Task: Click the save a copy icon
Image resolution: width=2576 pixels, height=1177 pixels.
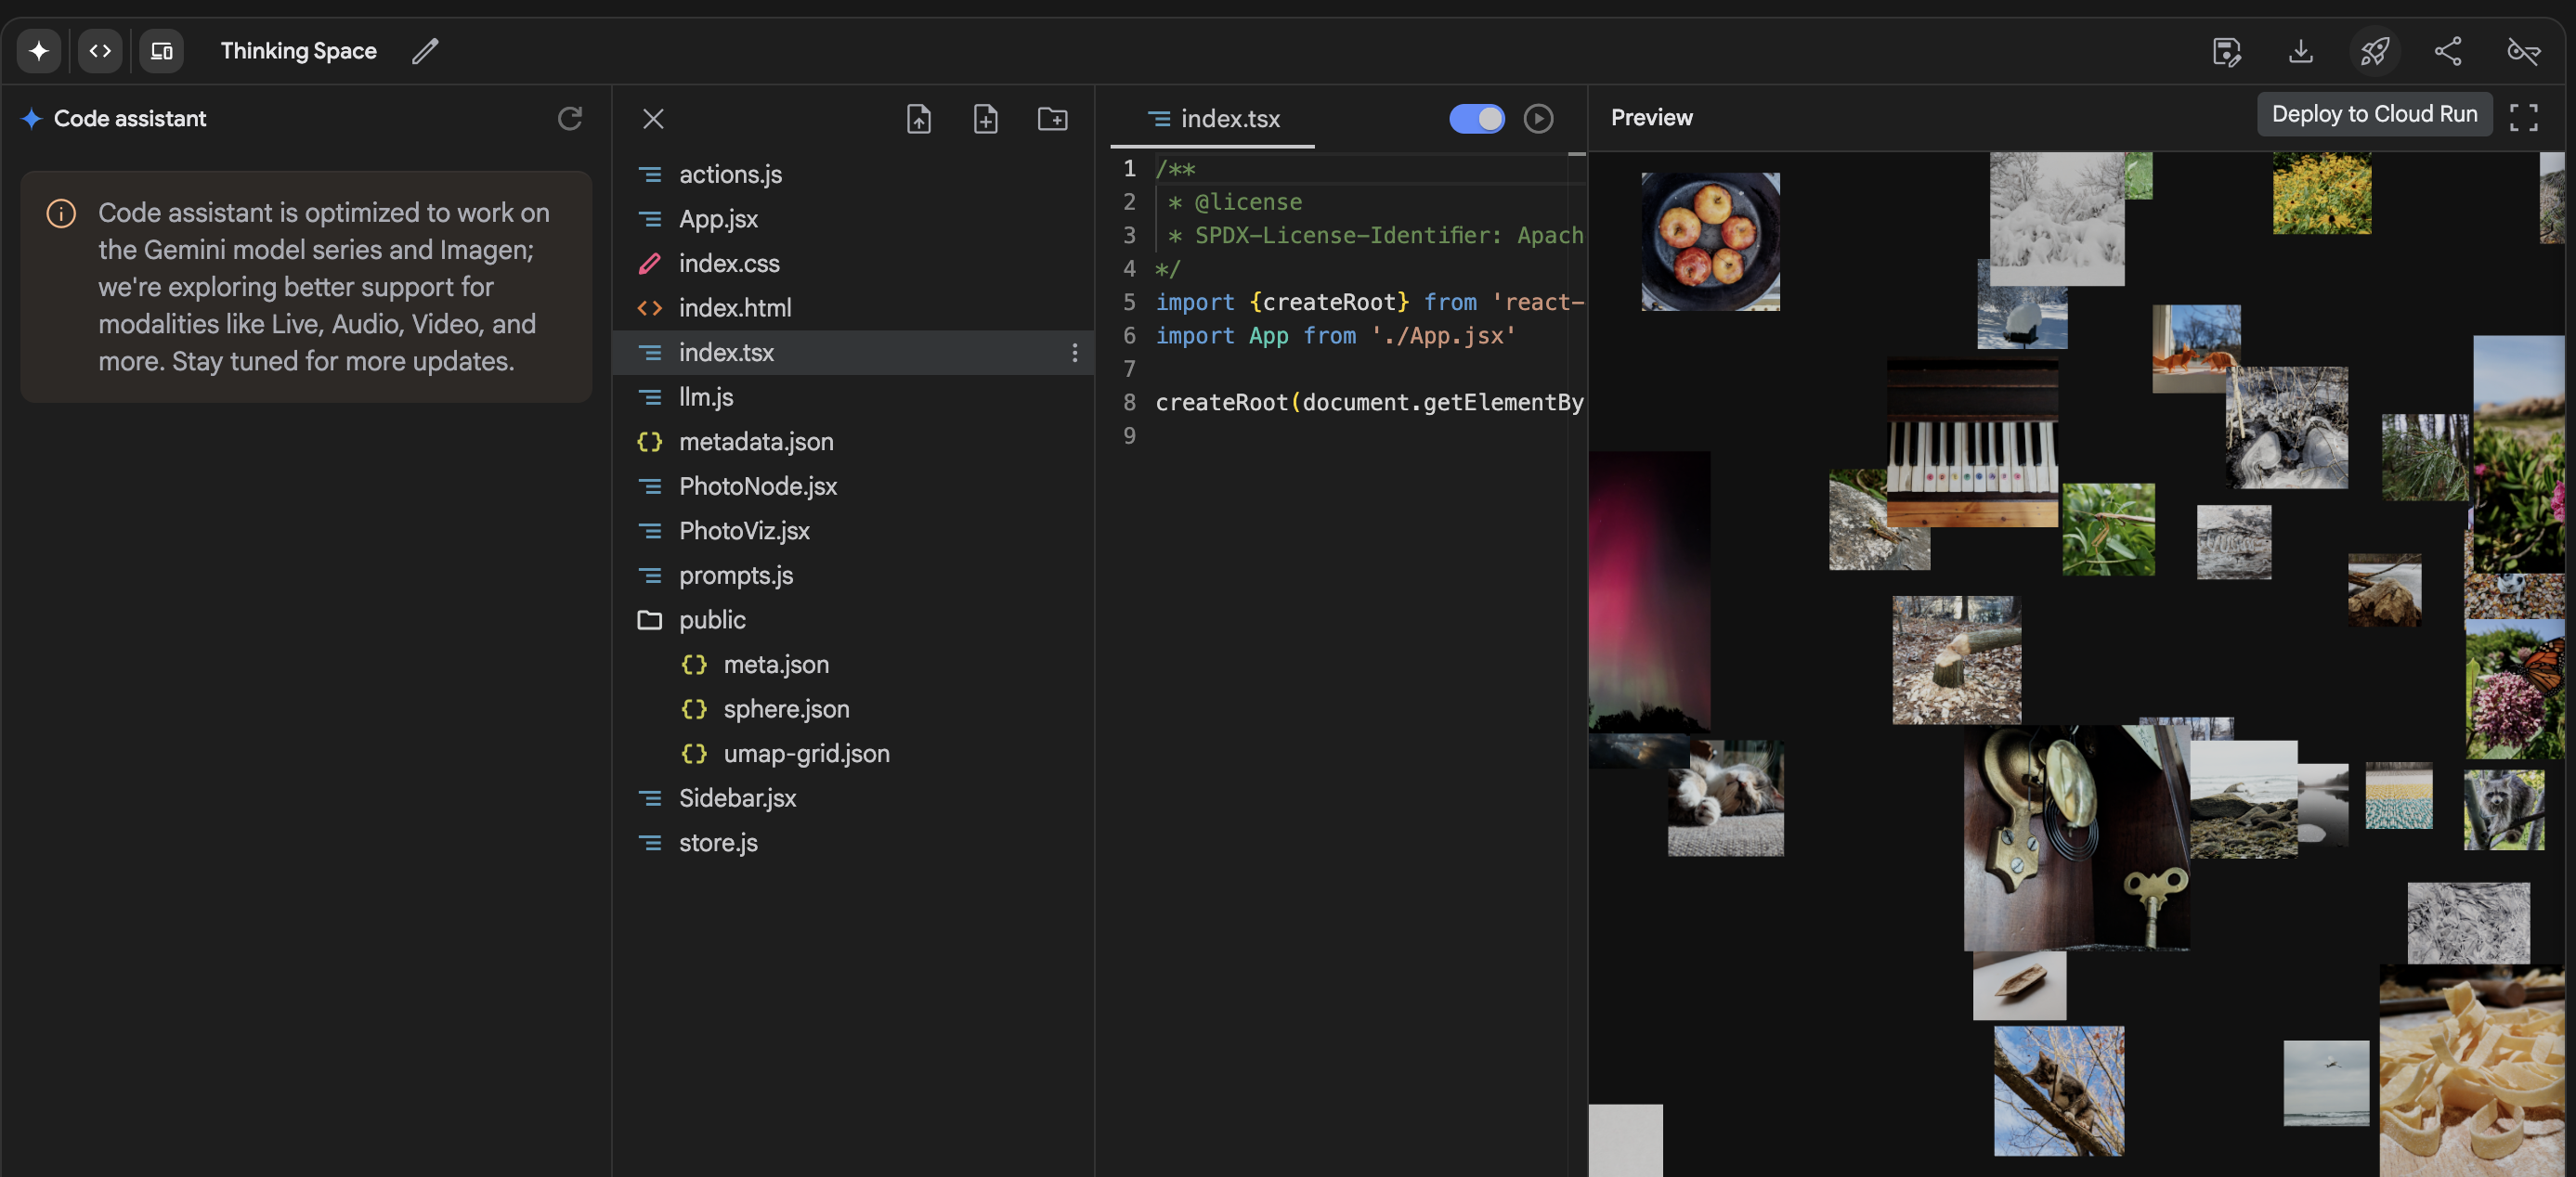Action: click(2226, 50)
